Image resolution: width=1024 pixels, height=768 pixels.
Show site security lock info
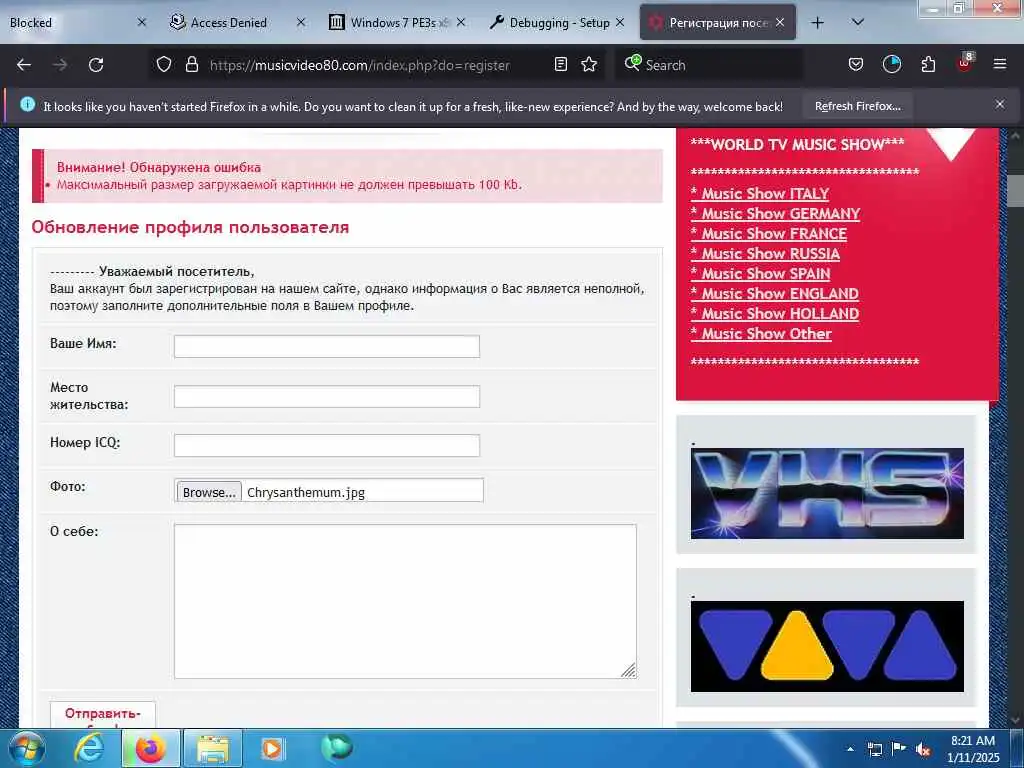click(191, 65)
